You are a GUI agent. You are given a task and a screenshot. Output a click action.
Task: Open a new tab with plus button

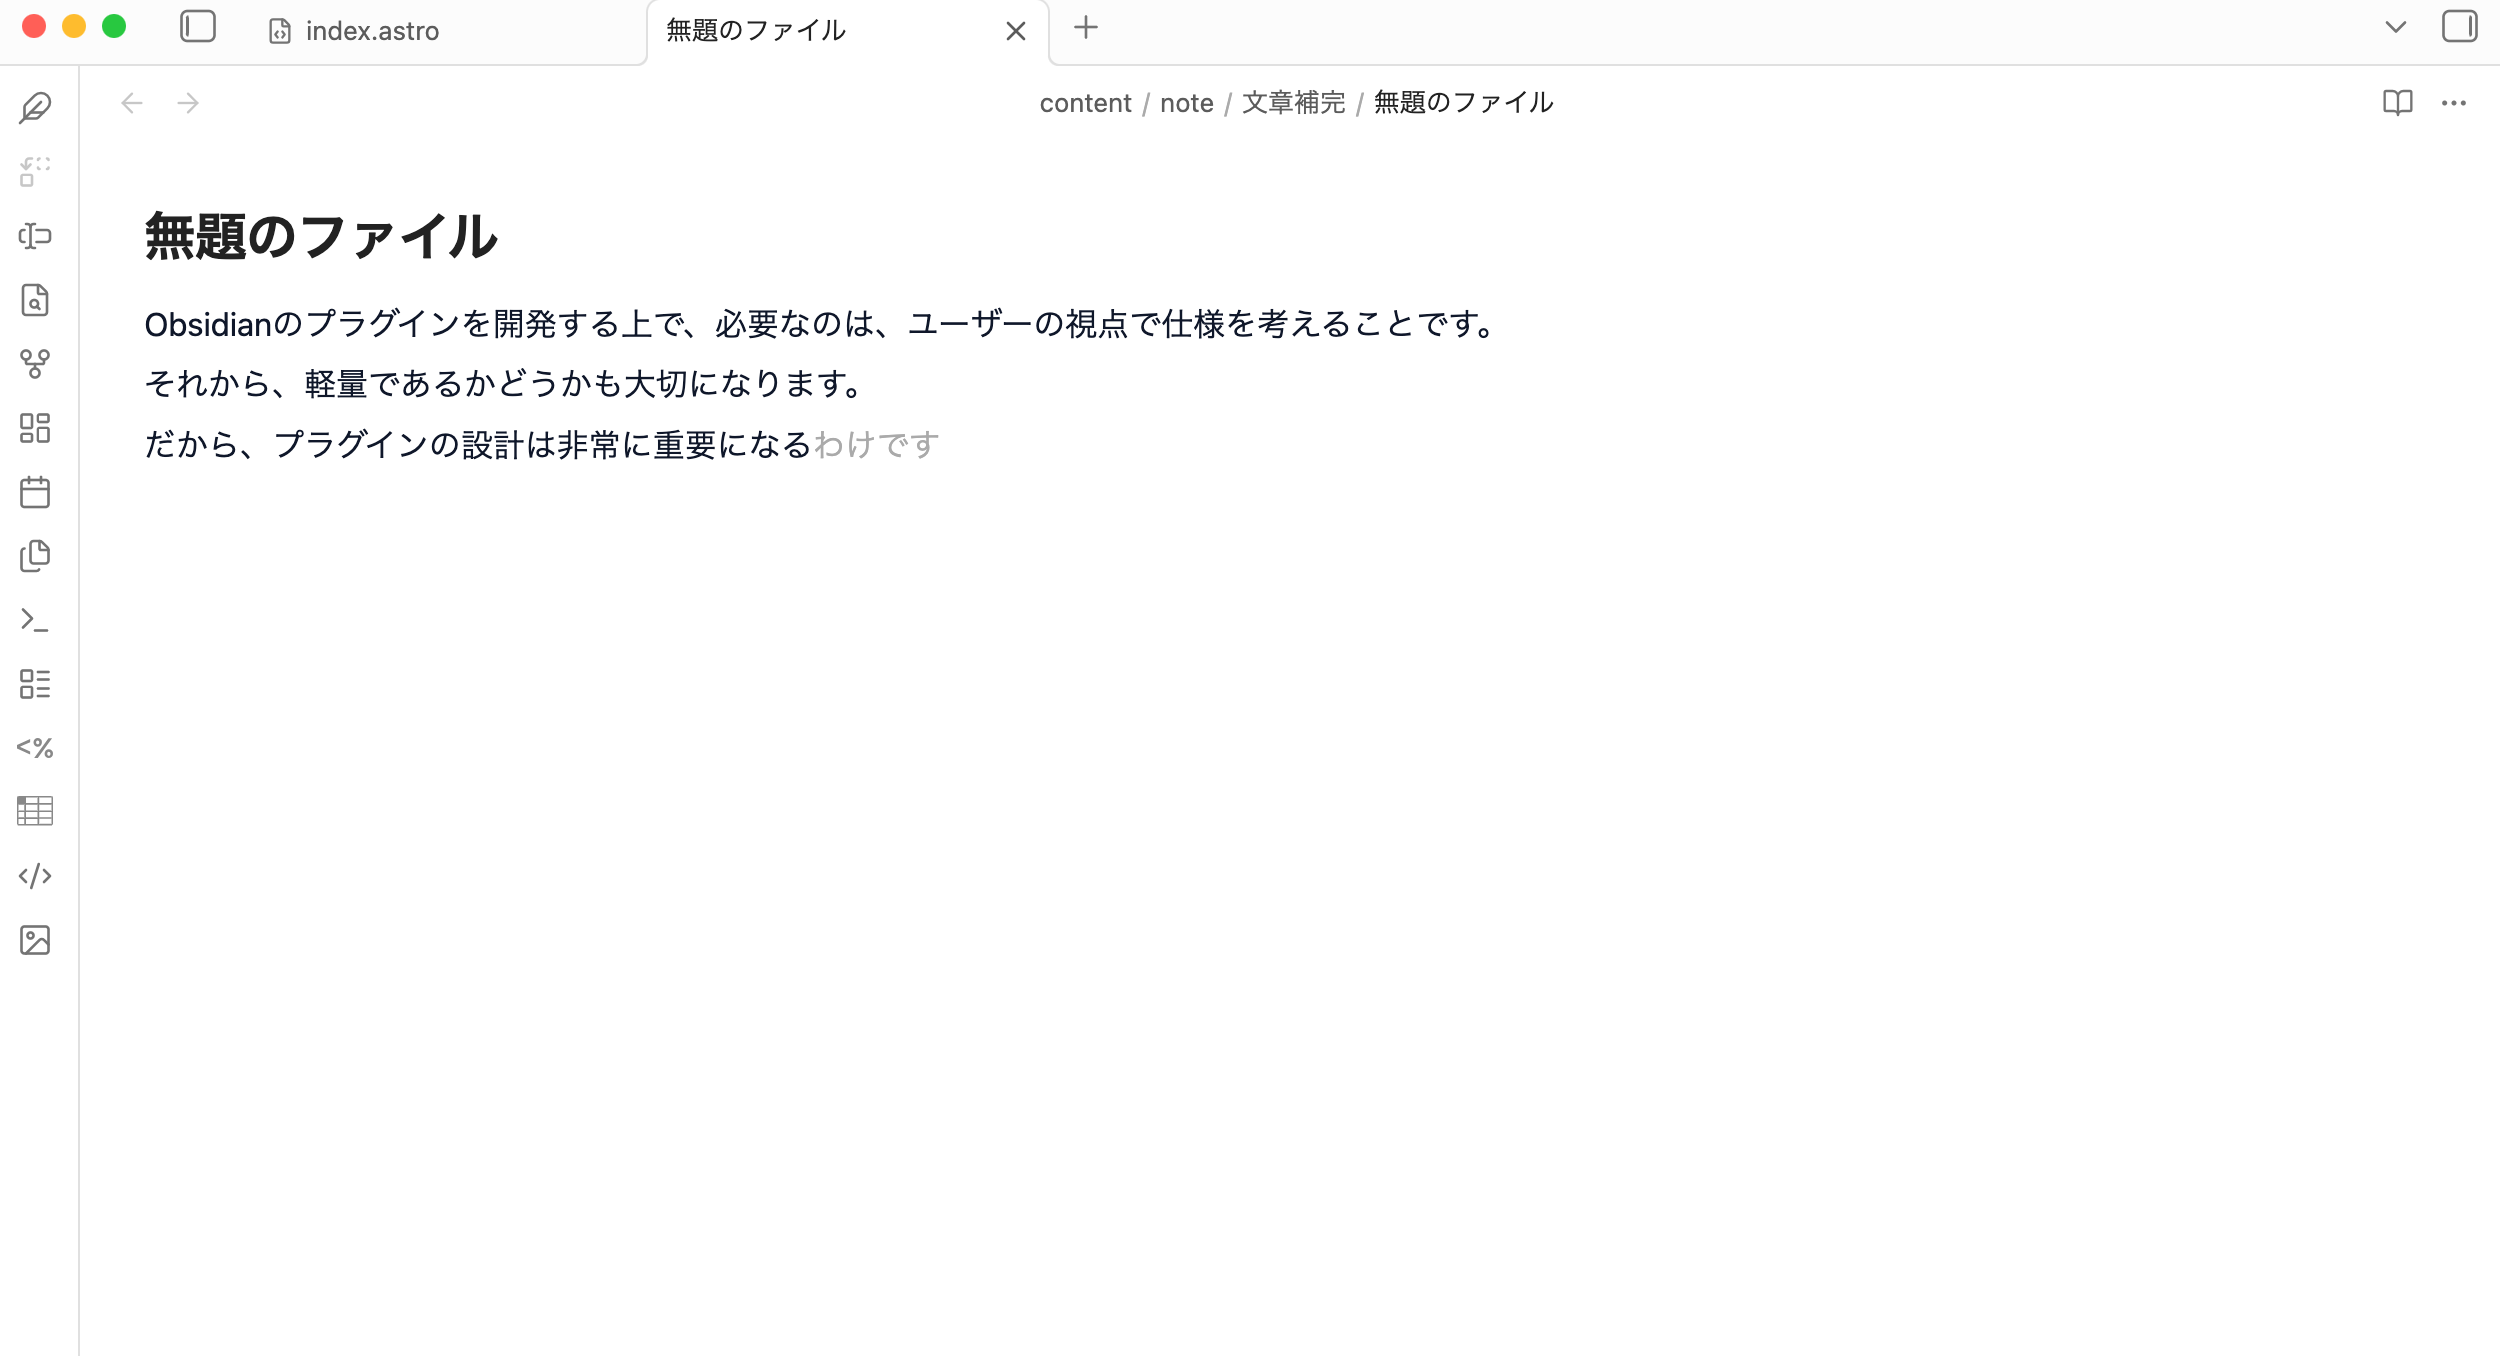(1086, 28)
